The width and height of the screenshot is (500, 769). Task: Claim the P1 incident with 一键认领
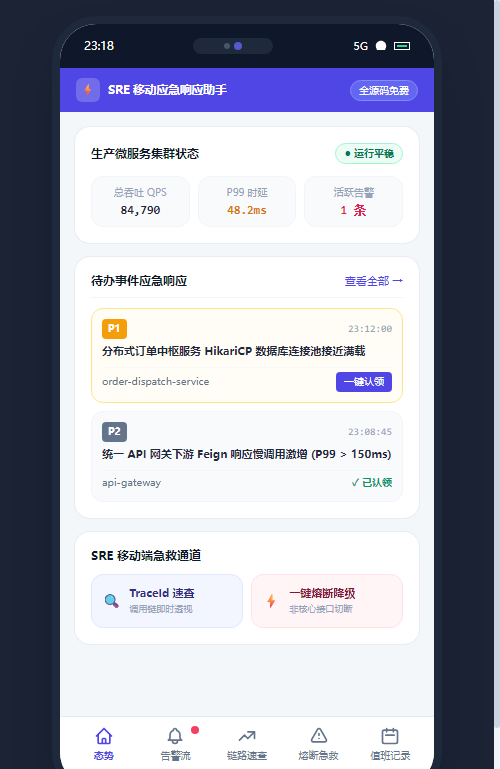[364, 382]
